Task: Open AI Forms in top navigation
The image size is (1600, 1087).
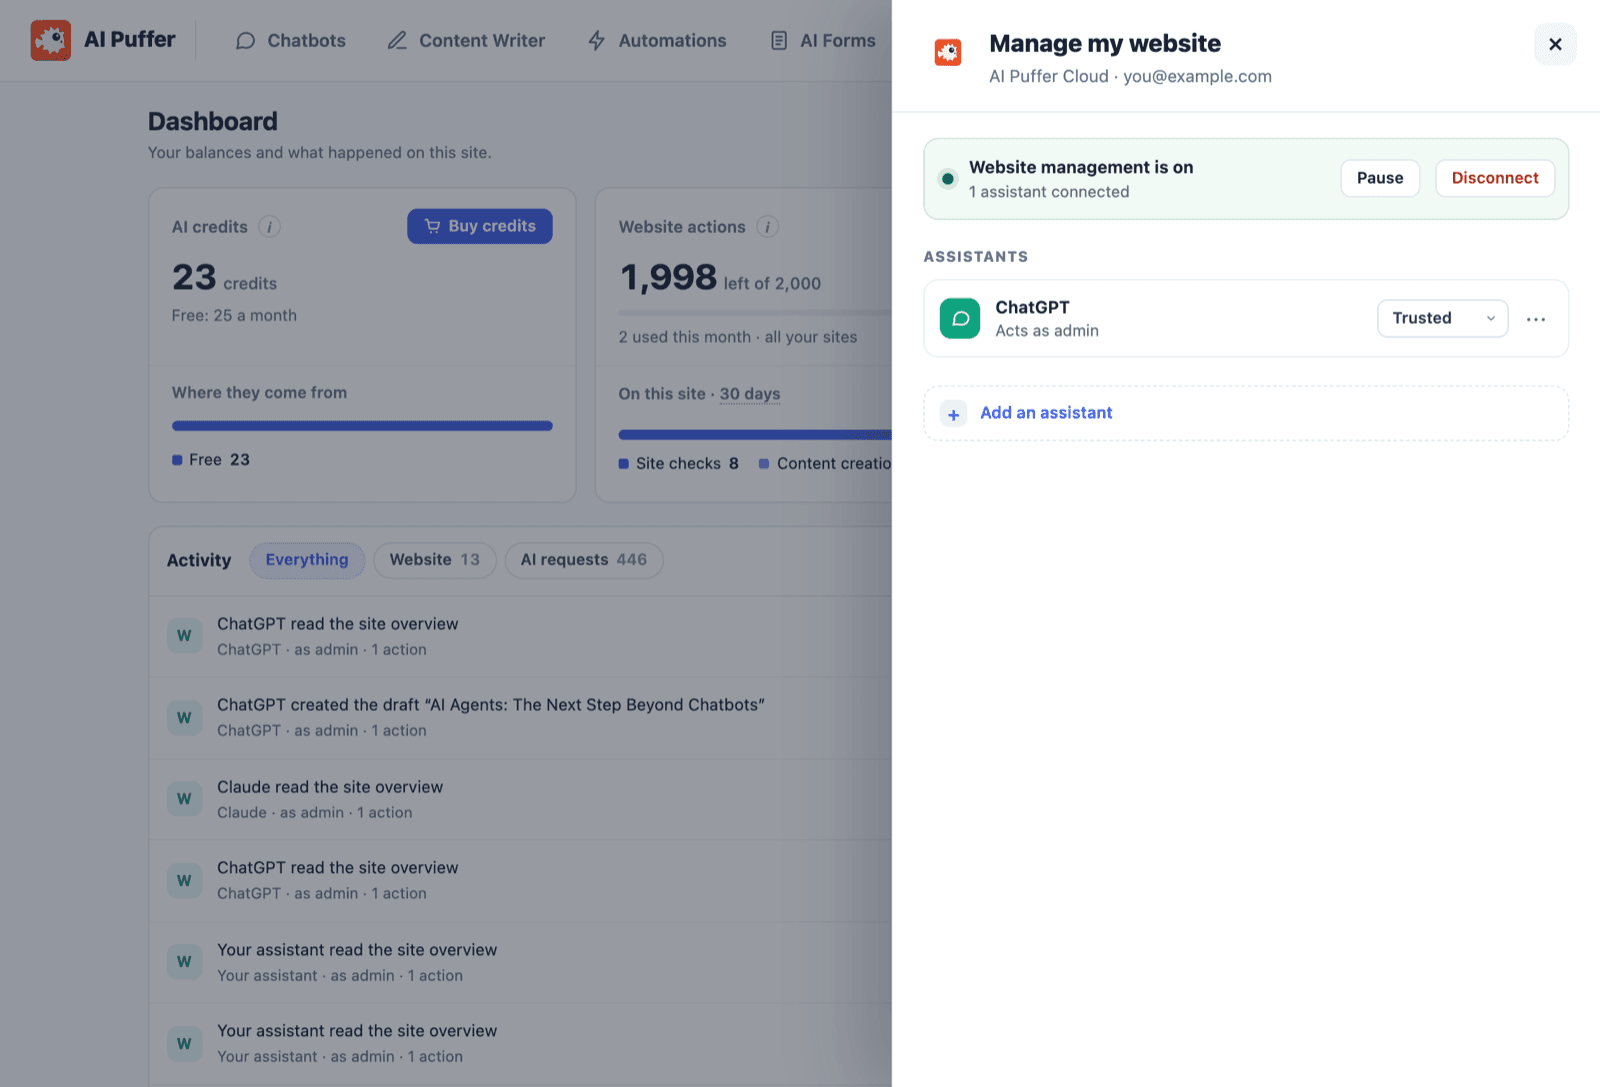Action: pos(823,41)
